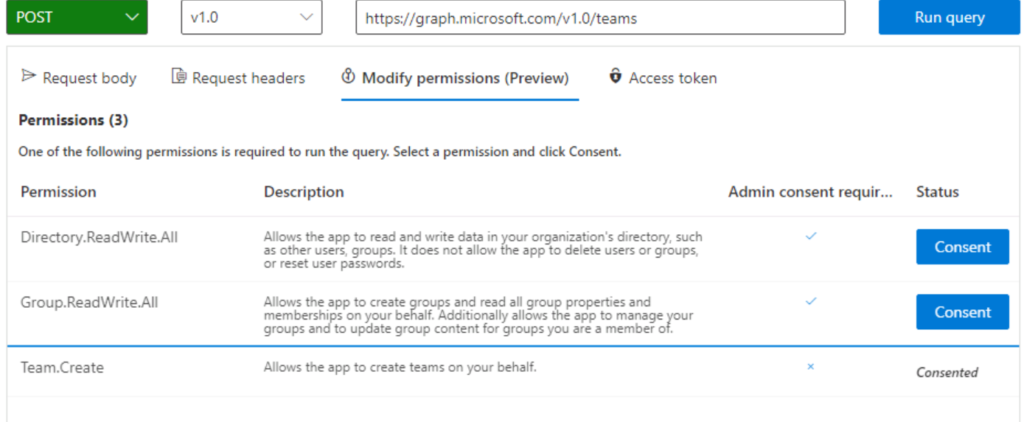
Task: Click the chevron arrow on the POST dropdown
Action: (x=131, y=18)
